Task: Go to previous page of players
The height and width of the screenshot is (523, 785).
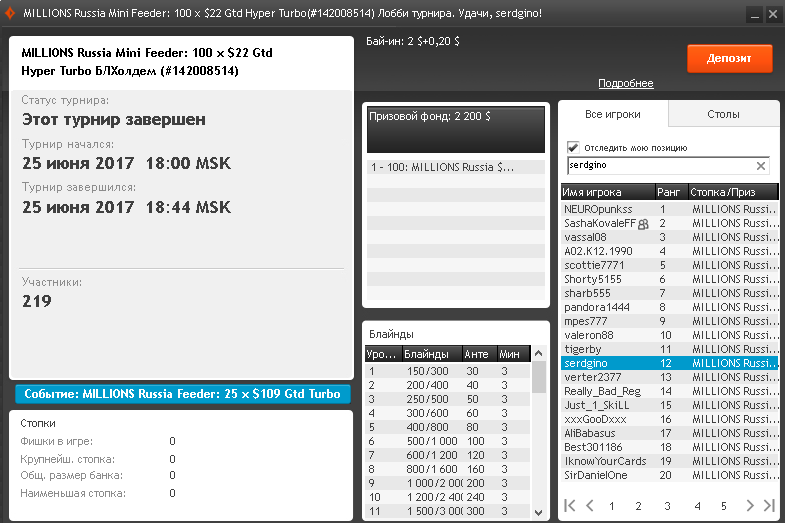Action: tap(590, 505)
